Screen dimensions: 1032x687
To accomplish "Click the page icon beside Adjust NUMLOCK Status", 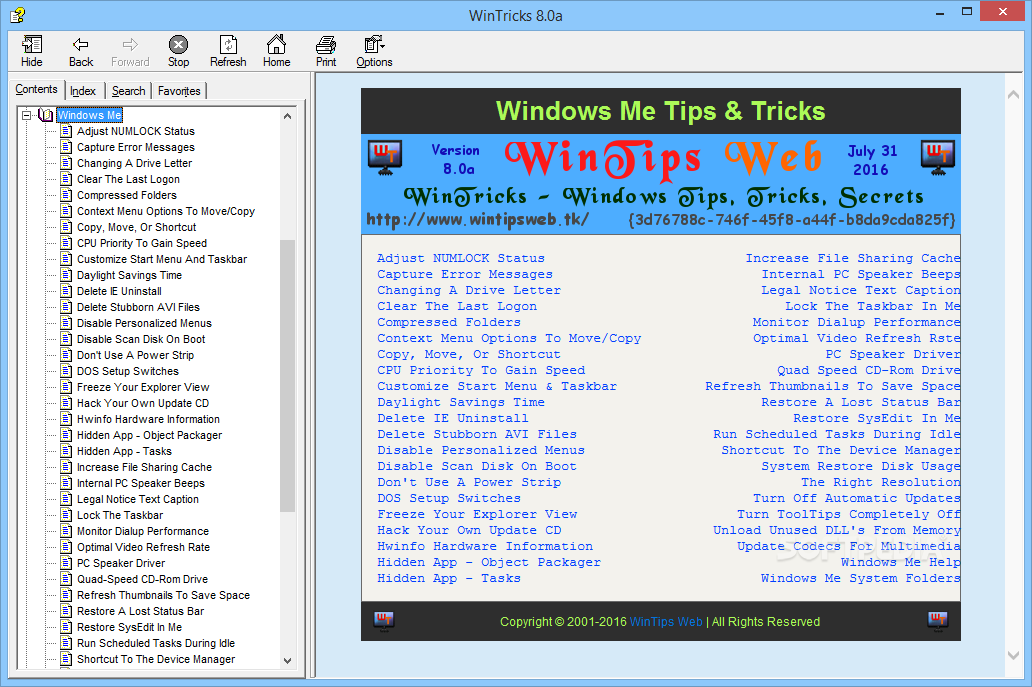I will (x=66, y=131).
